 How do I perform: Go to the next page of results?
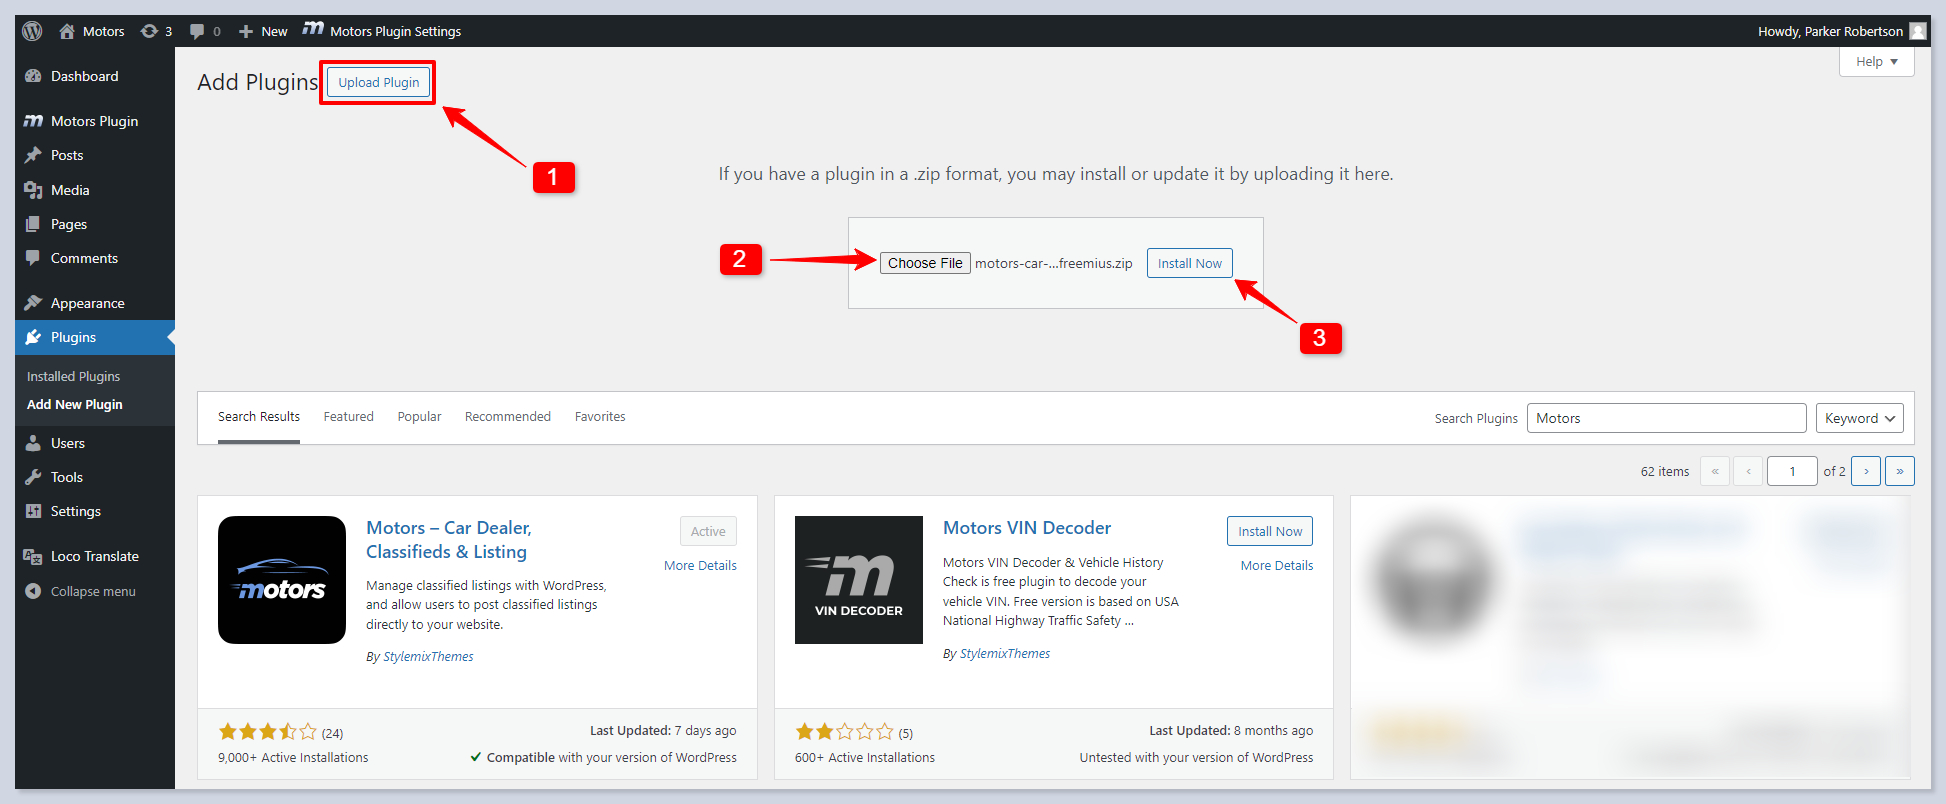pyautogui.click(x=1865, y=471)
